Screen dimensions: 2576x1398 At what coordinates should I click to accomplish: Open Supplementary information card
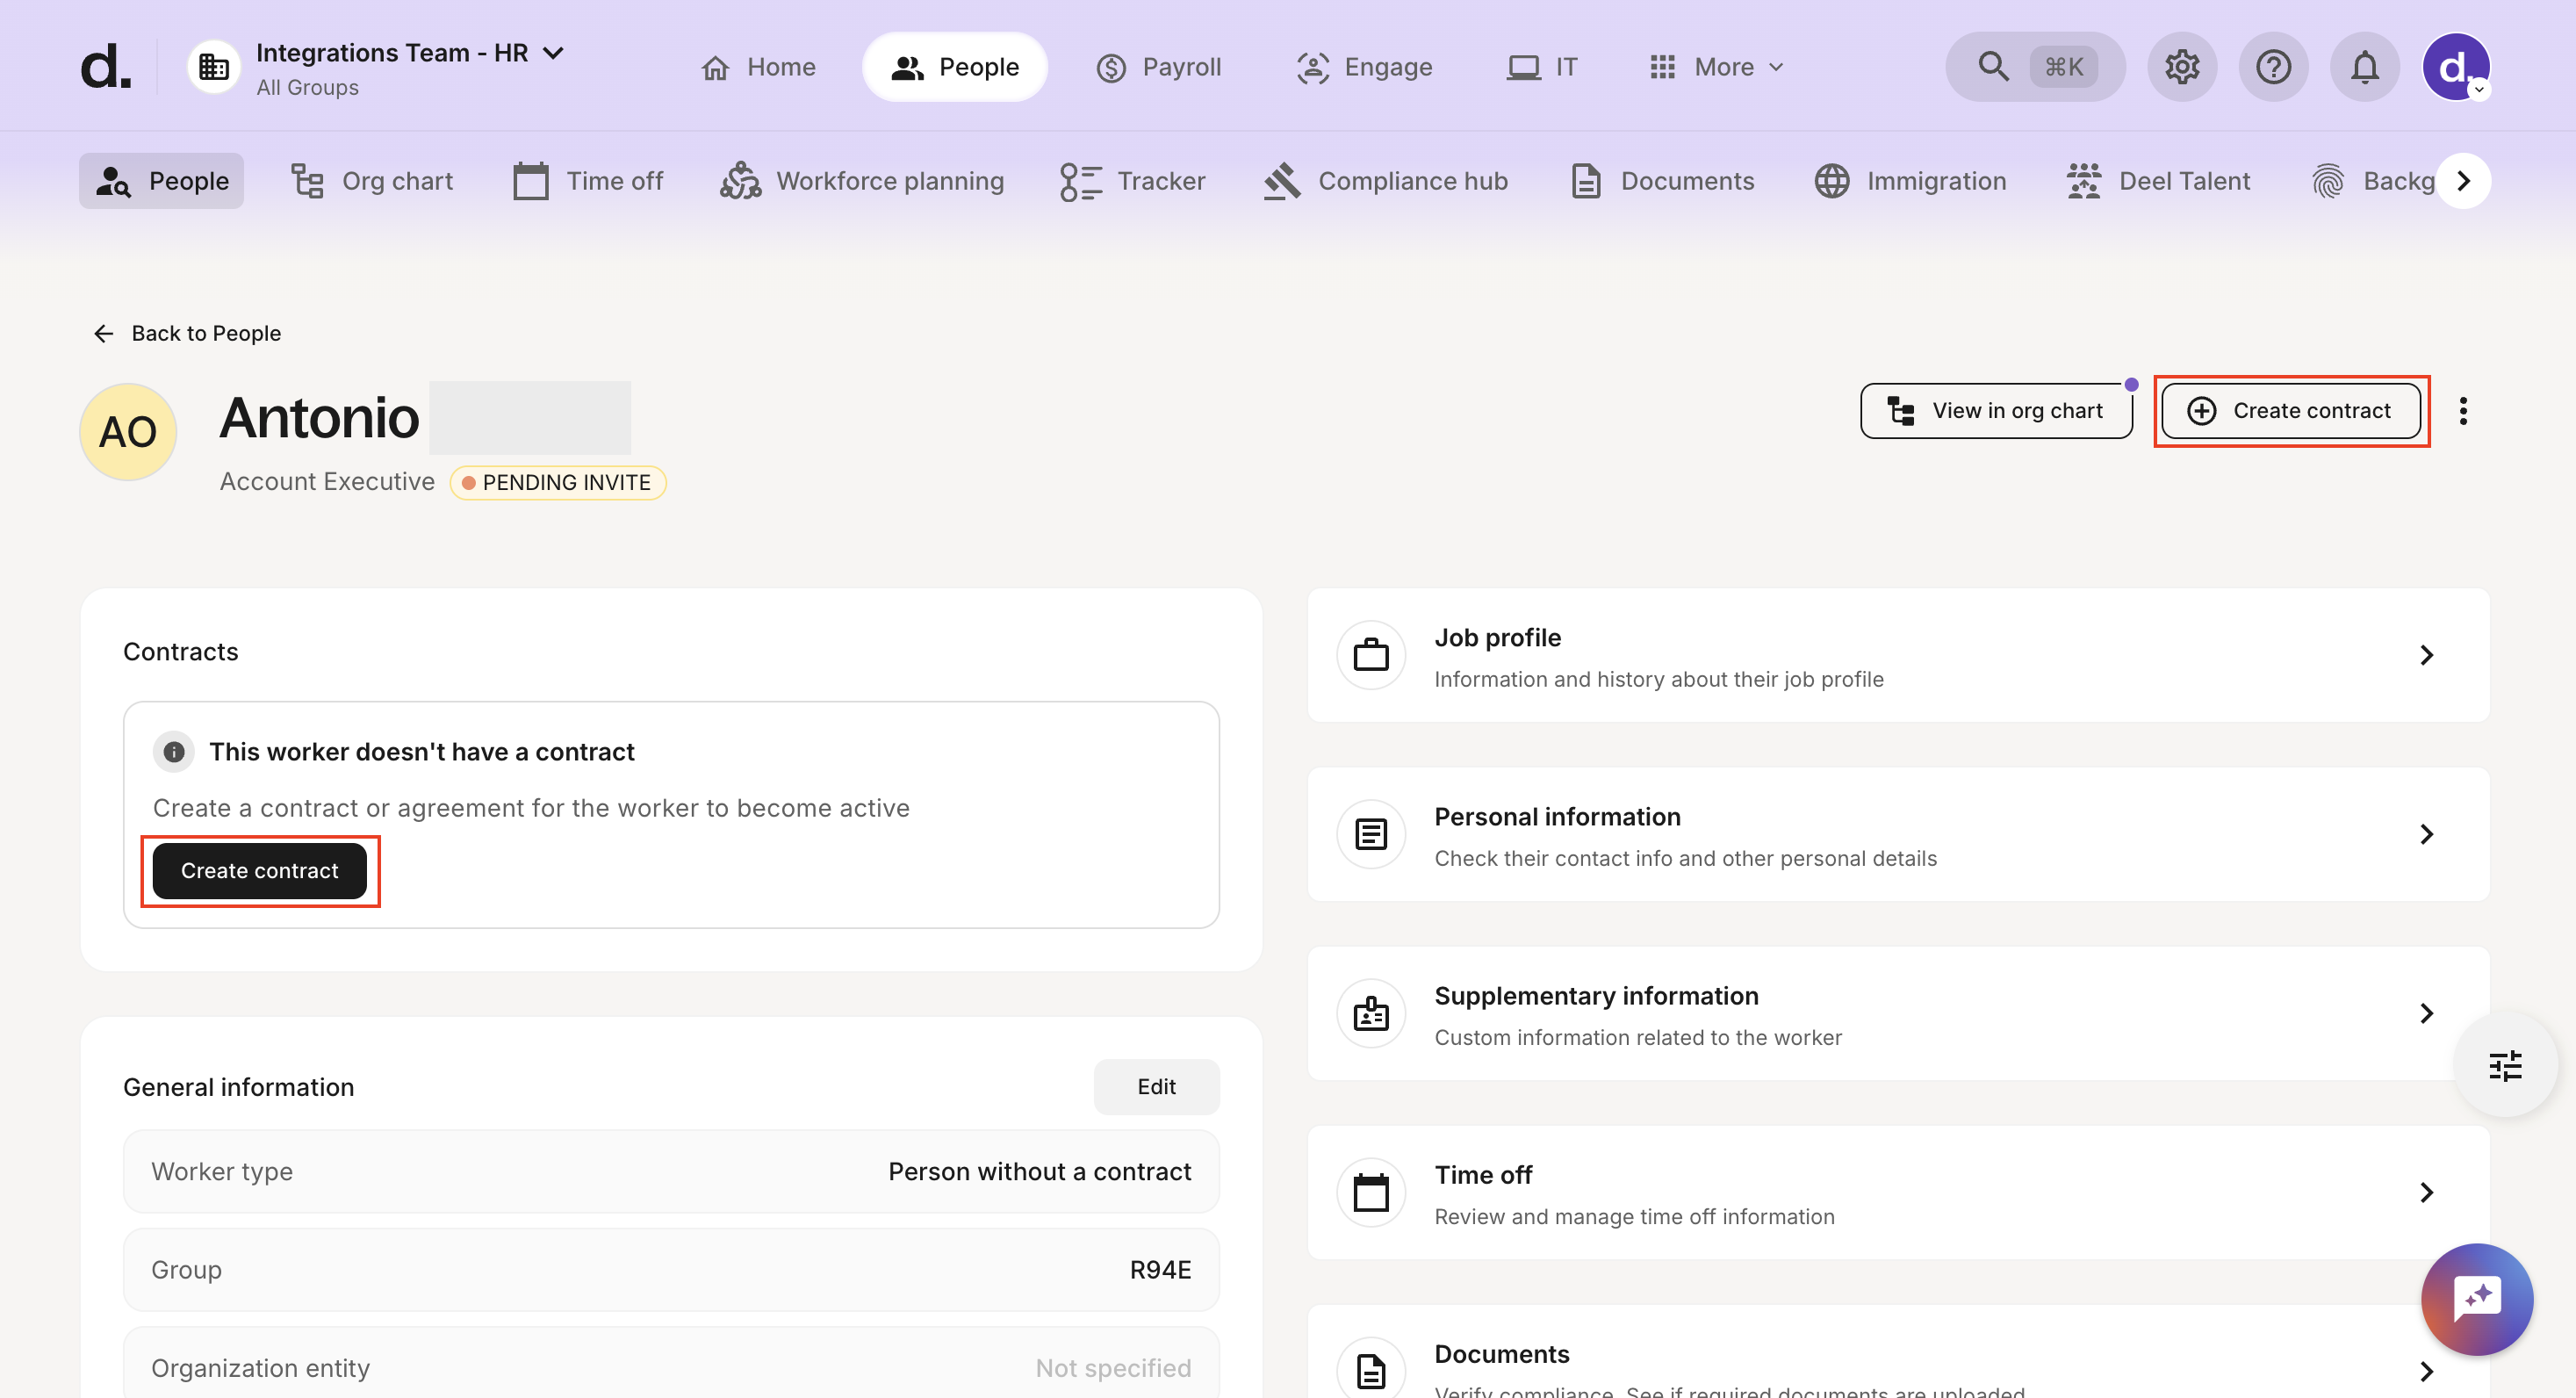(1898, 1014)
